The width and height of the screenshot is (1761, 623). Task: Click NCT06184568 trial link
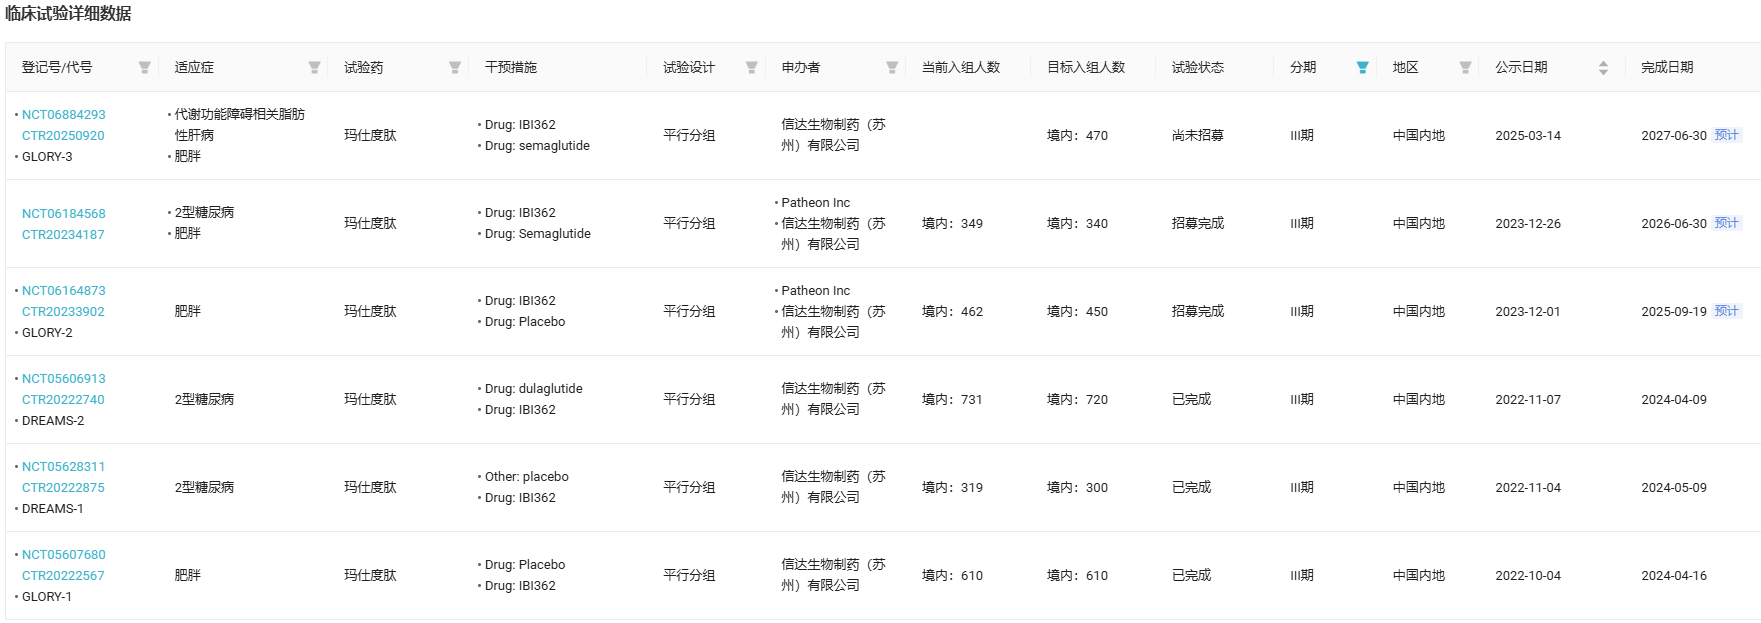point(64,214)
